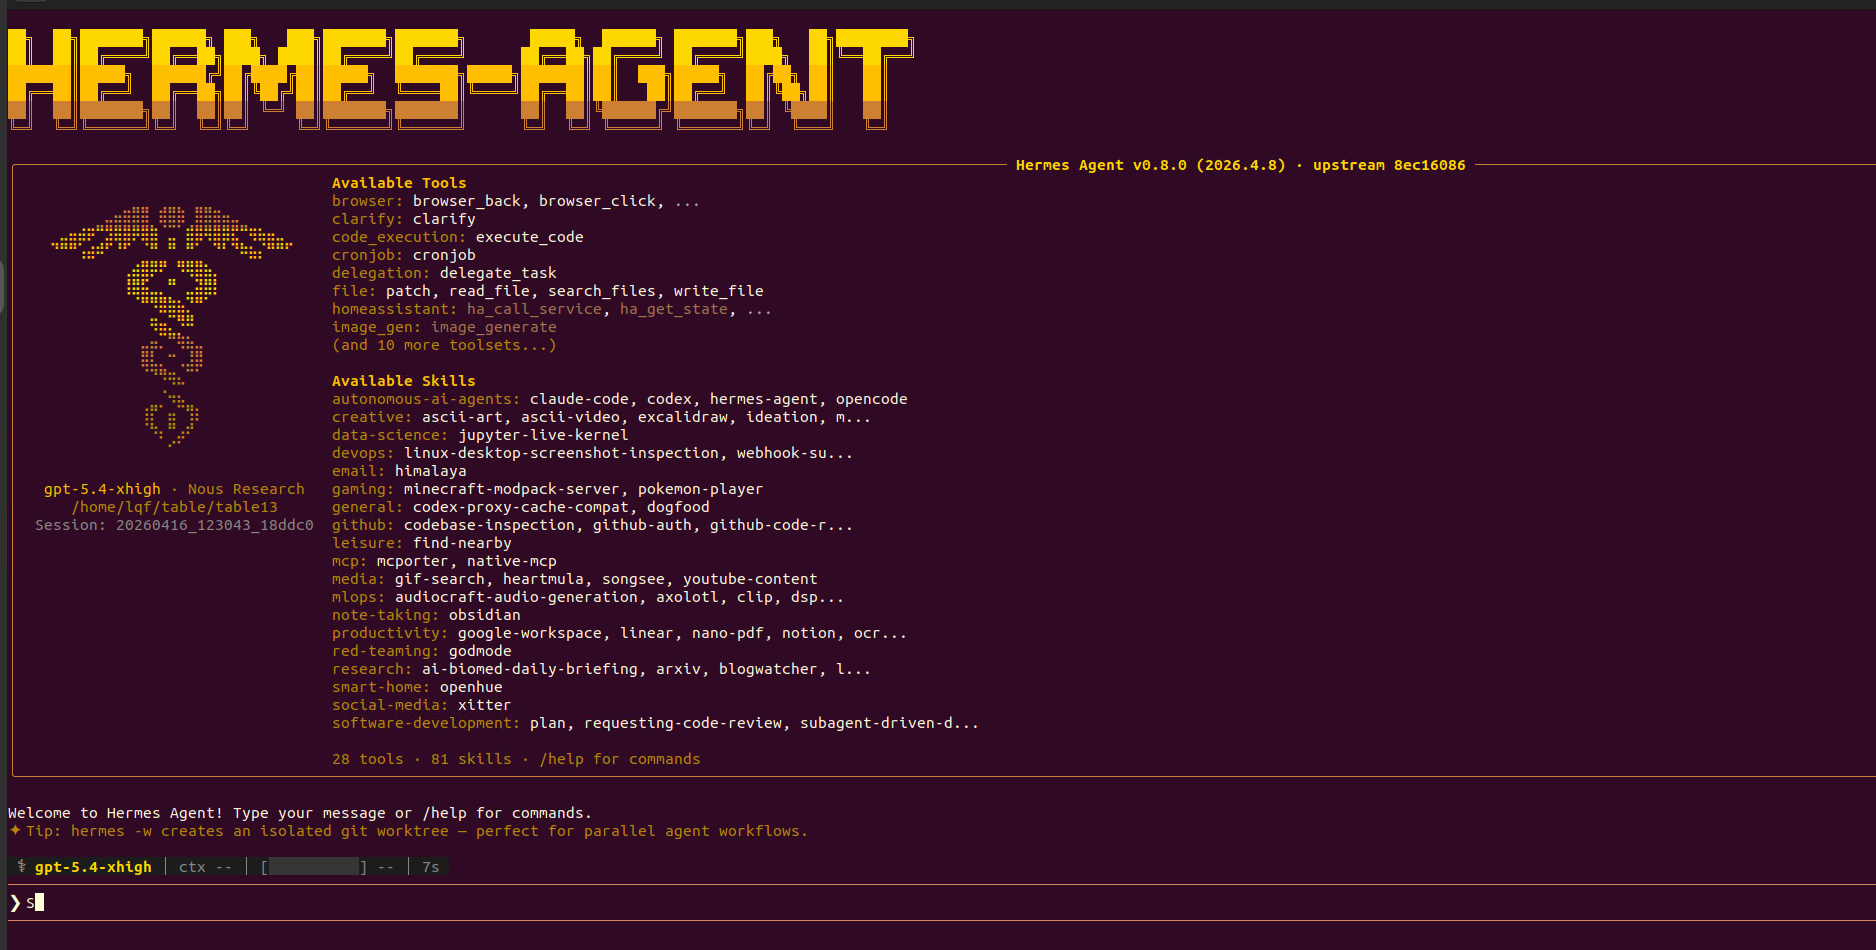Click the "(and 10 more toolsets...)" line
Screen dimensions: 1876x950
[x=444, y=345]
